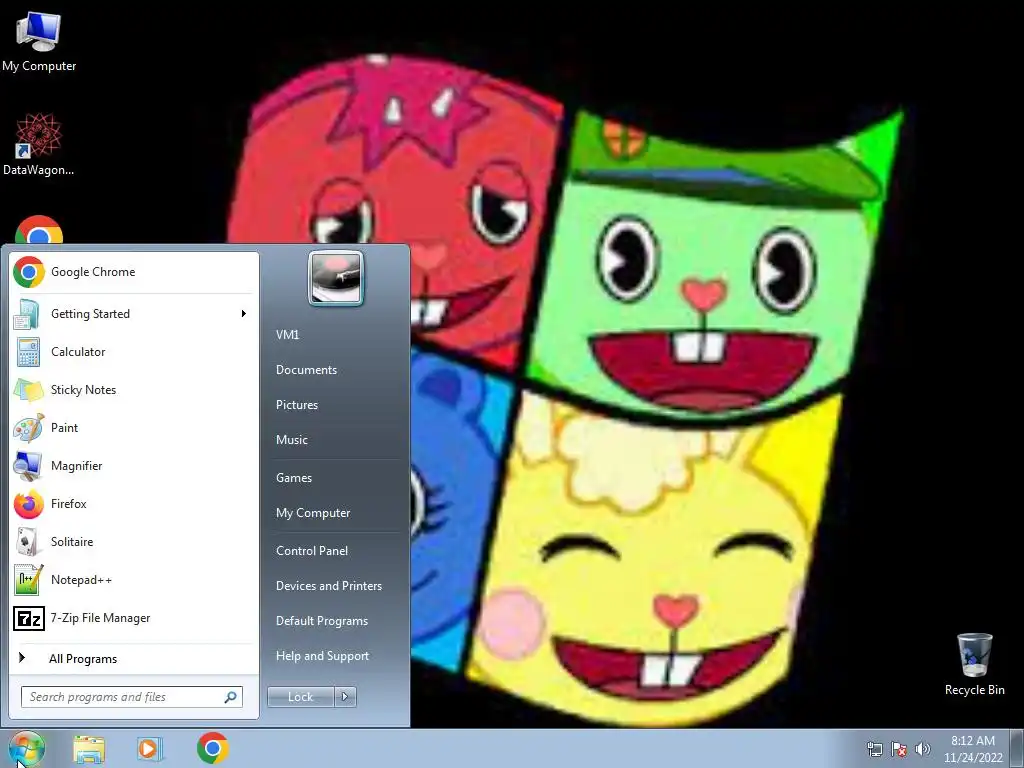
Task: Open the VM1 user folder
Action: [336, 335]
